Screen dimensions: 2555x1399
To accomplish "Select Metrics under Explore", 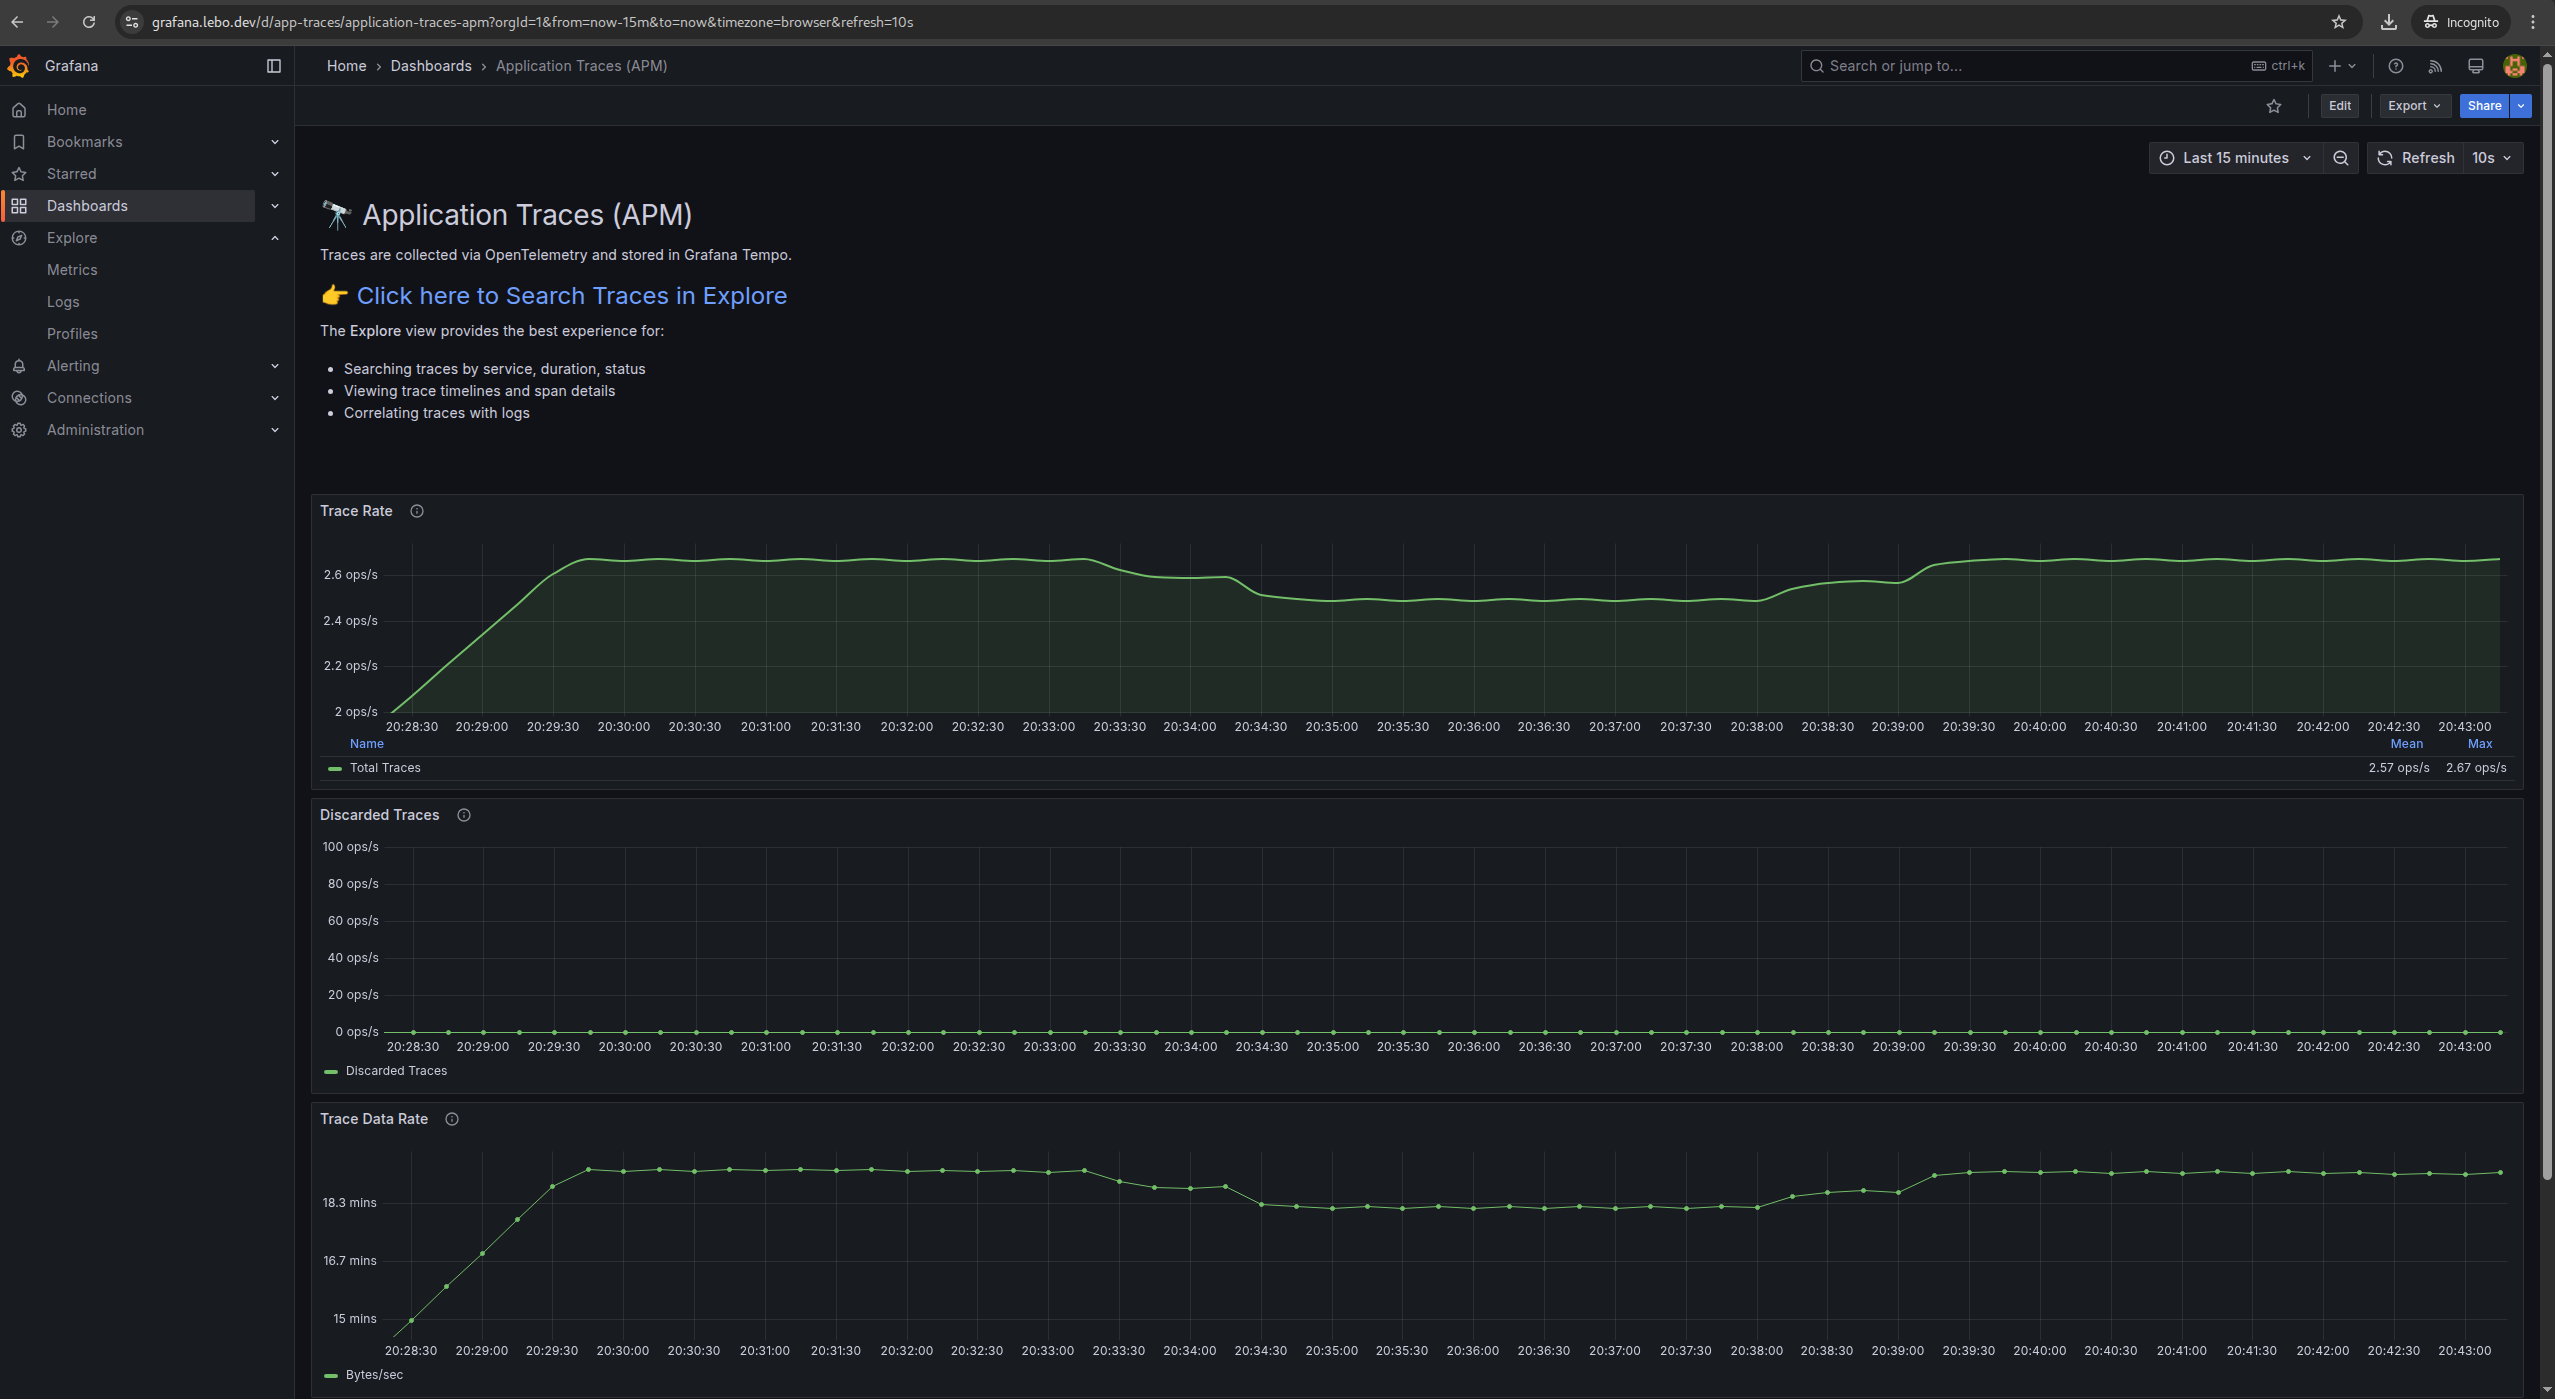I will pos(72,270).
